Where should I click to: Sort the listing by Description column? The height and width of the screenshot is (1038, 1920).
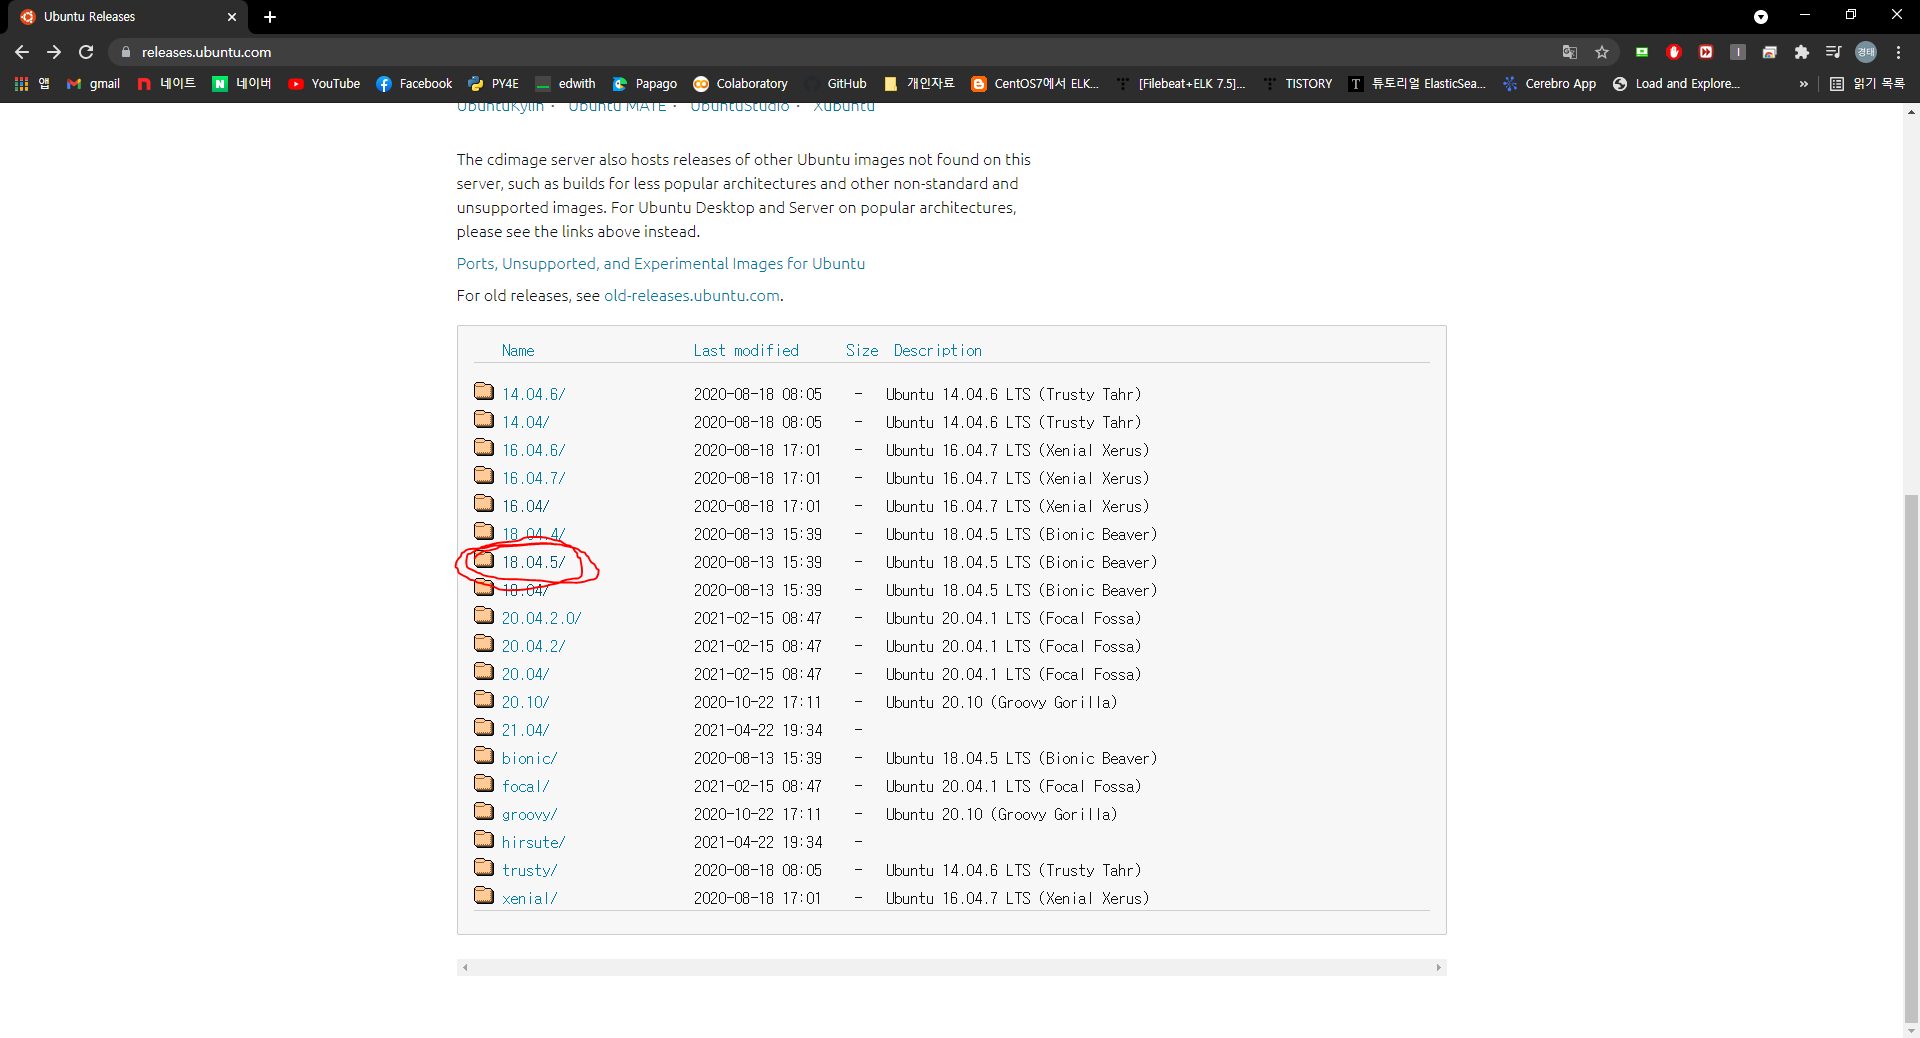pyautogui.click(x=938, y=351)
